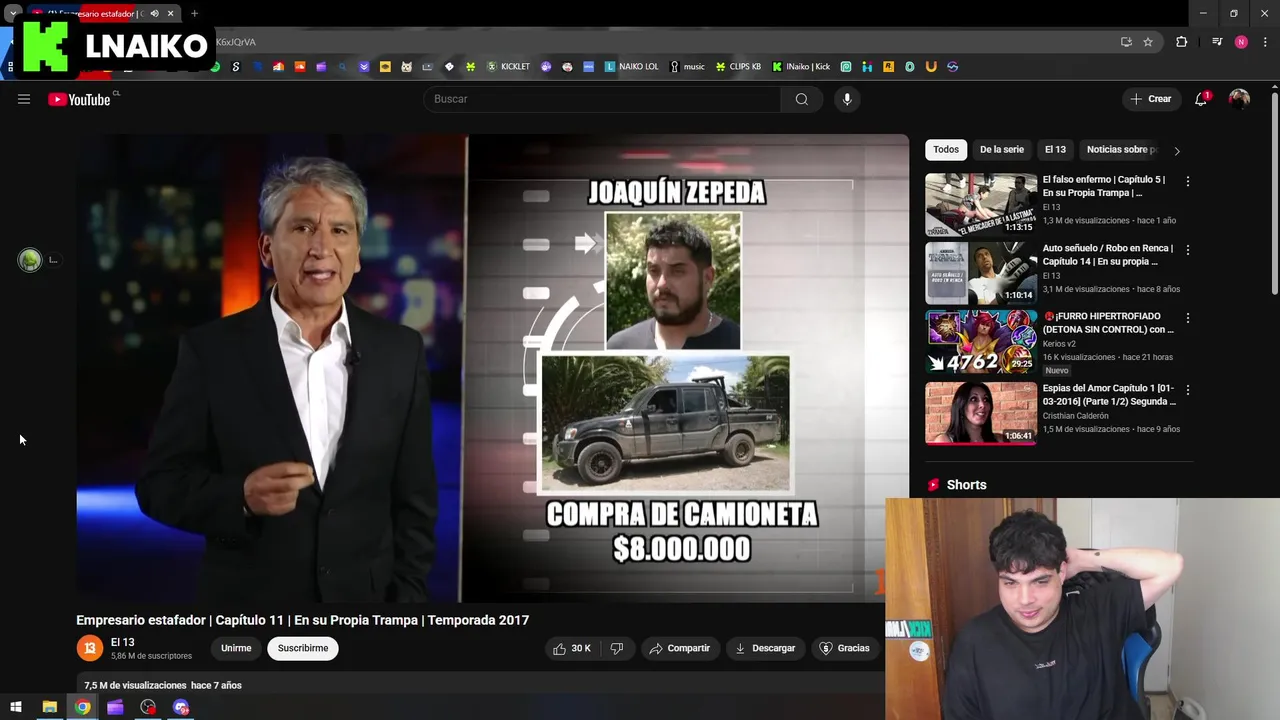Open File Explorer from the taskbar

(x=49, y=707)
